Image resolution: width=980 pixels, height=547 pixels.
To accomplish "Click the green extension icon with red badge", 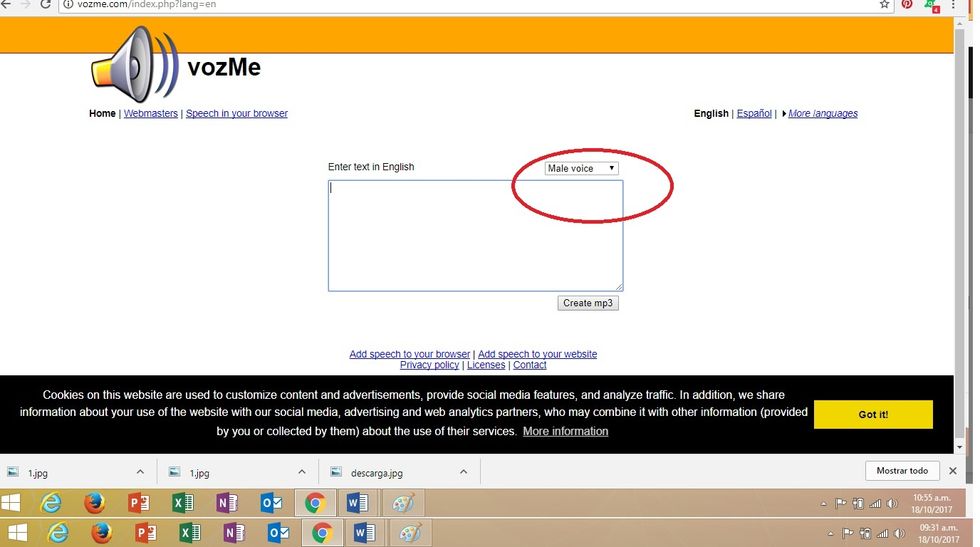I will pos(932,5).
